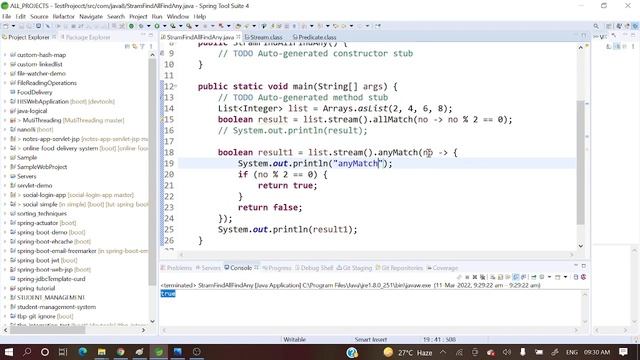Open the File menu
The height and width of the screenshot is (360, 640).
pos(7,16)
